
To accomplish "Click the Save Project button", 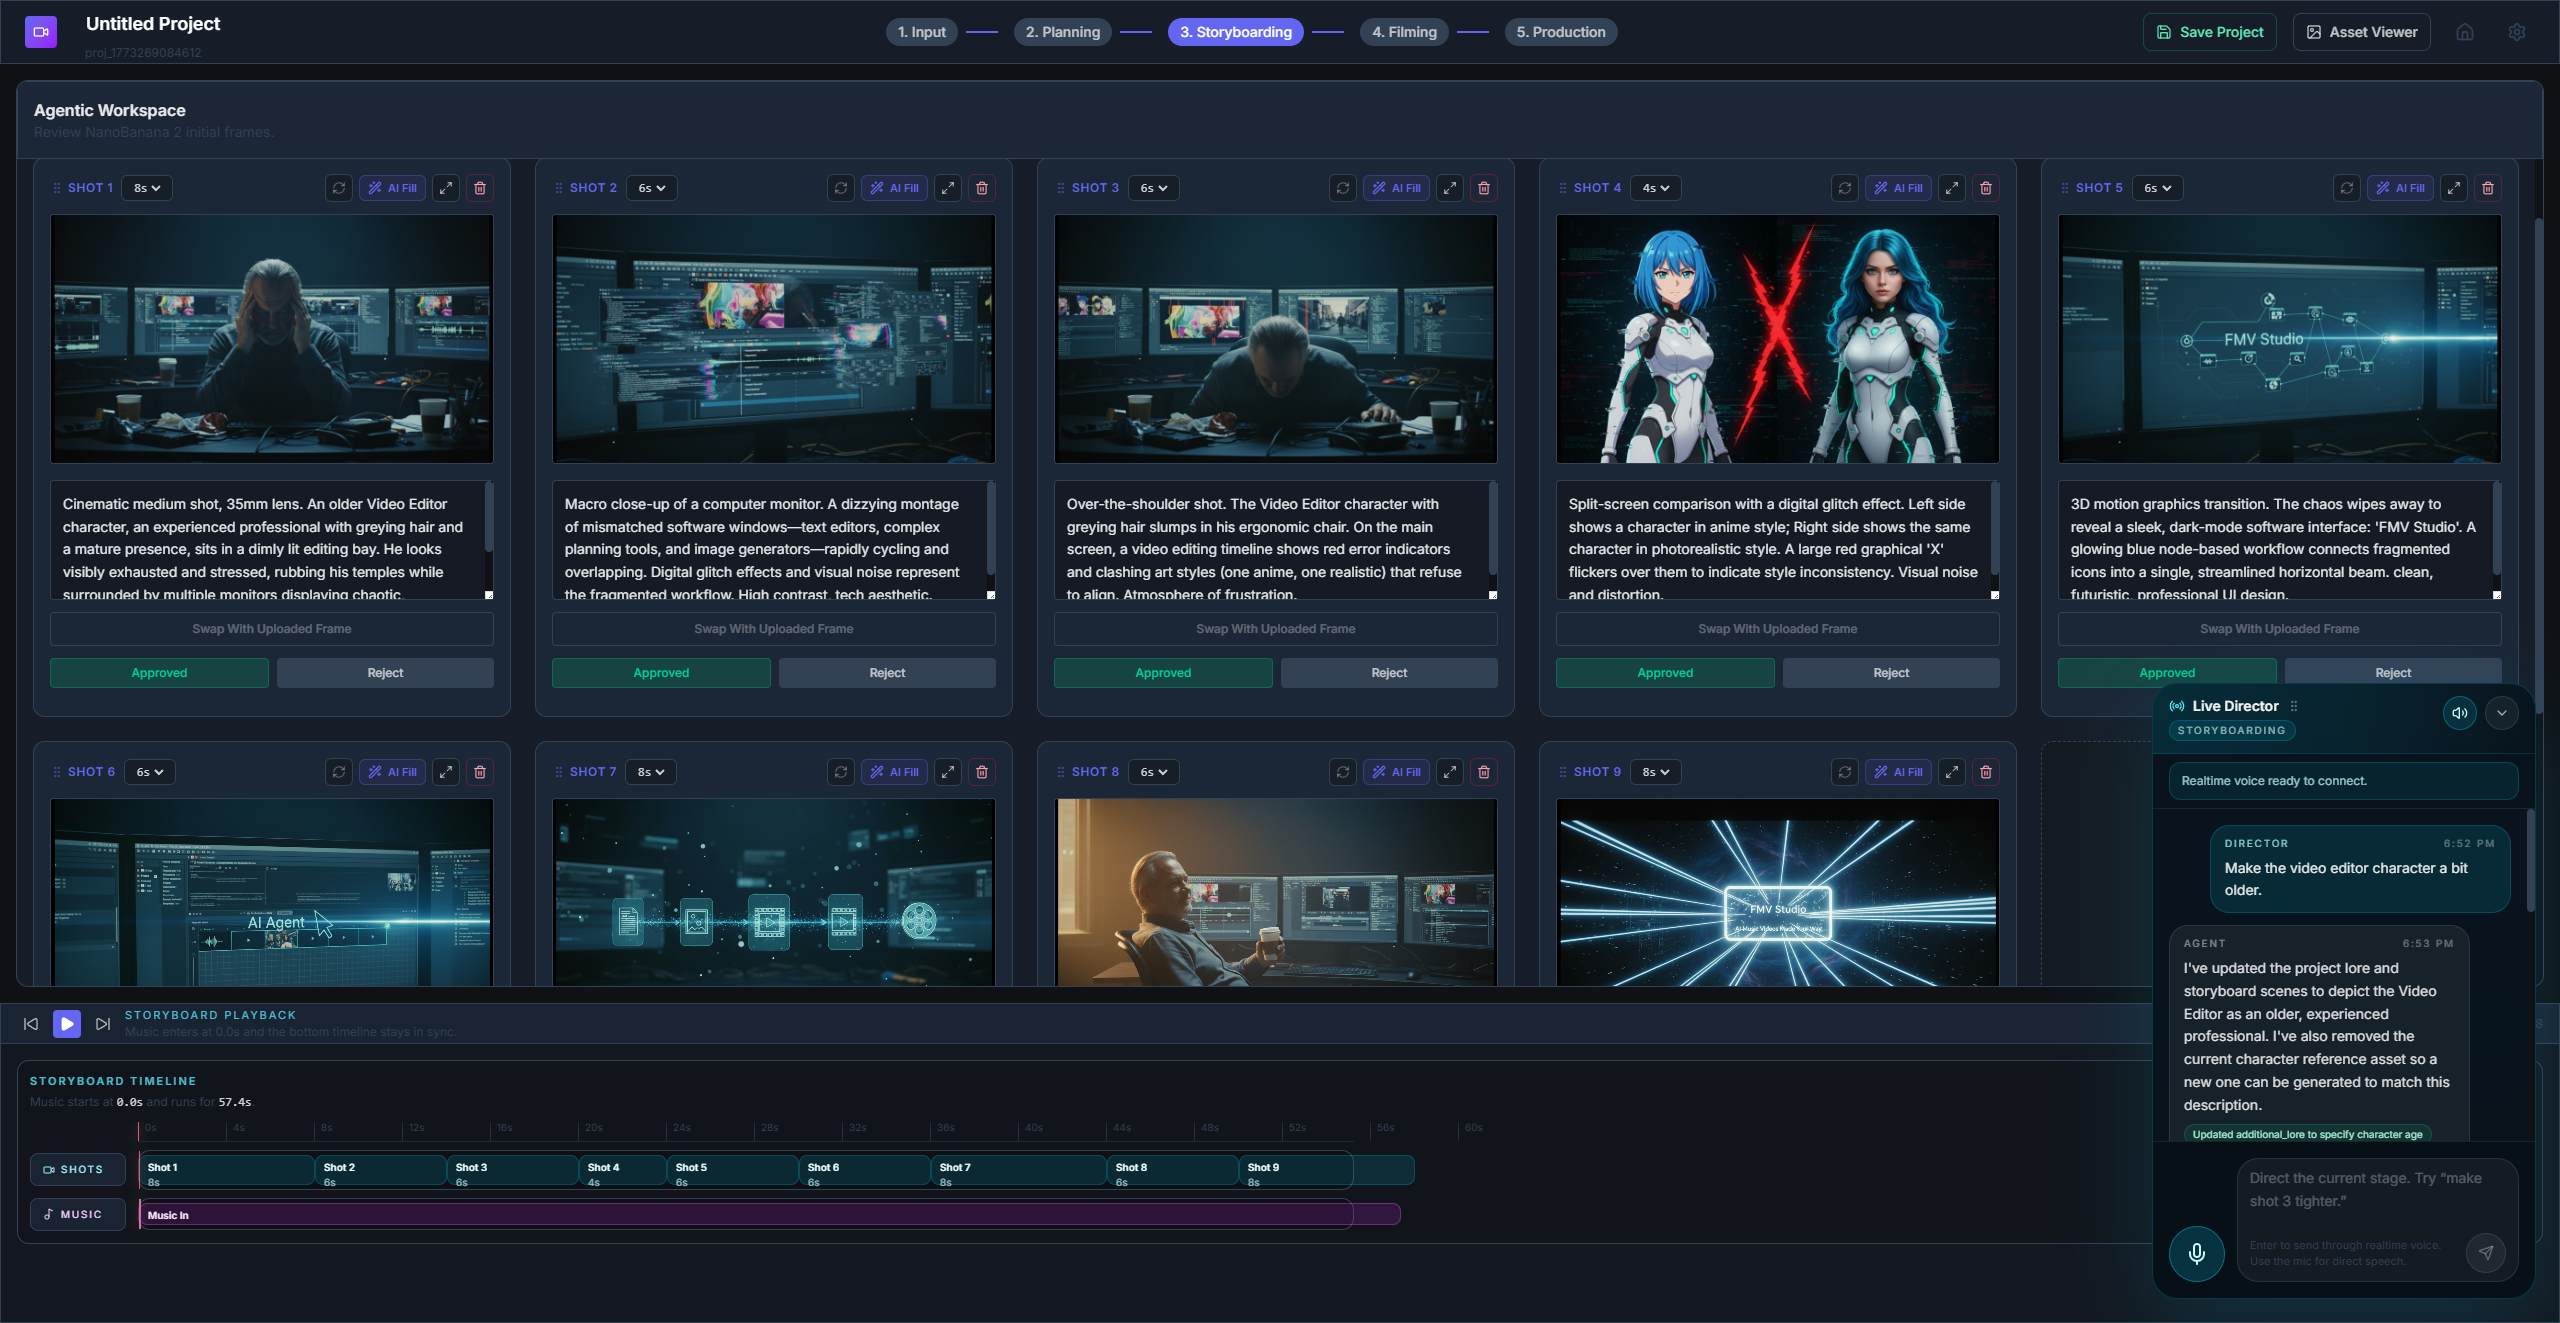I will pyautogui.click(x=2209, y=32).
